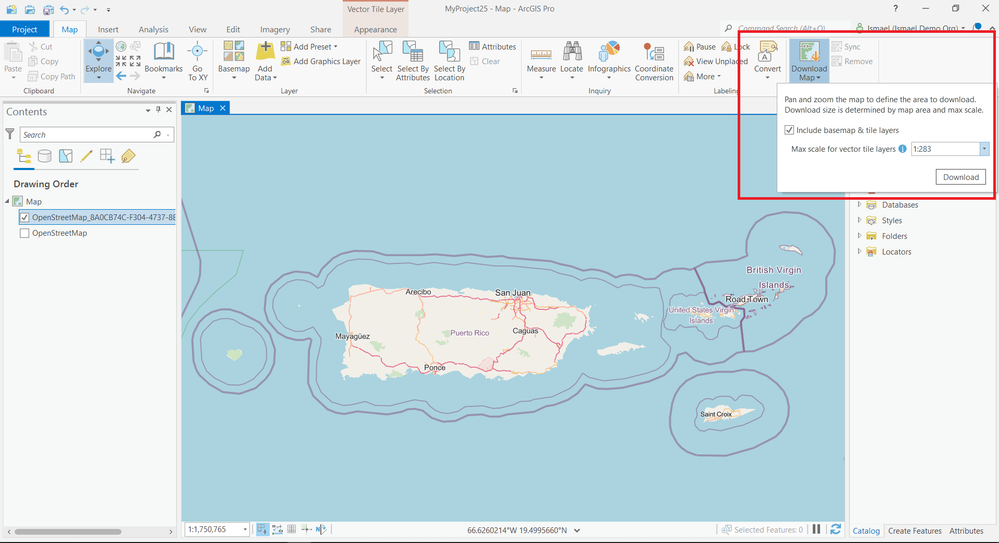Click the Add Graphics Layer button

(x=320, y=61)
